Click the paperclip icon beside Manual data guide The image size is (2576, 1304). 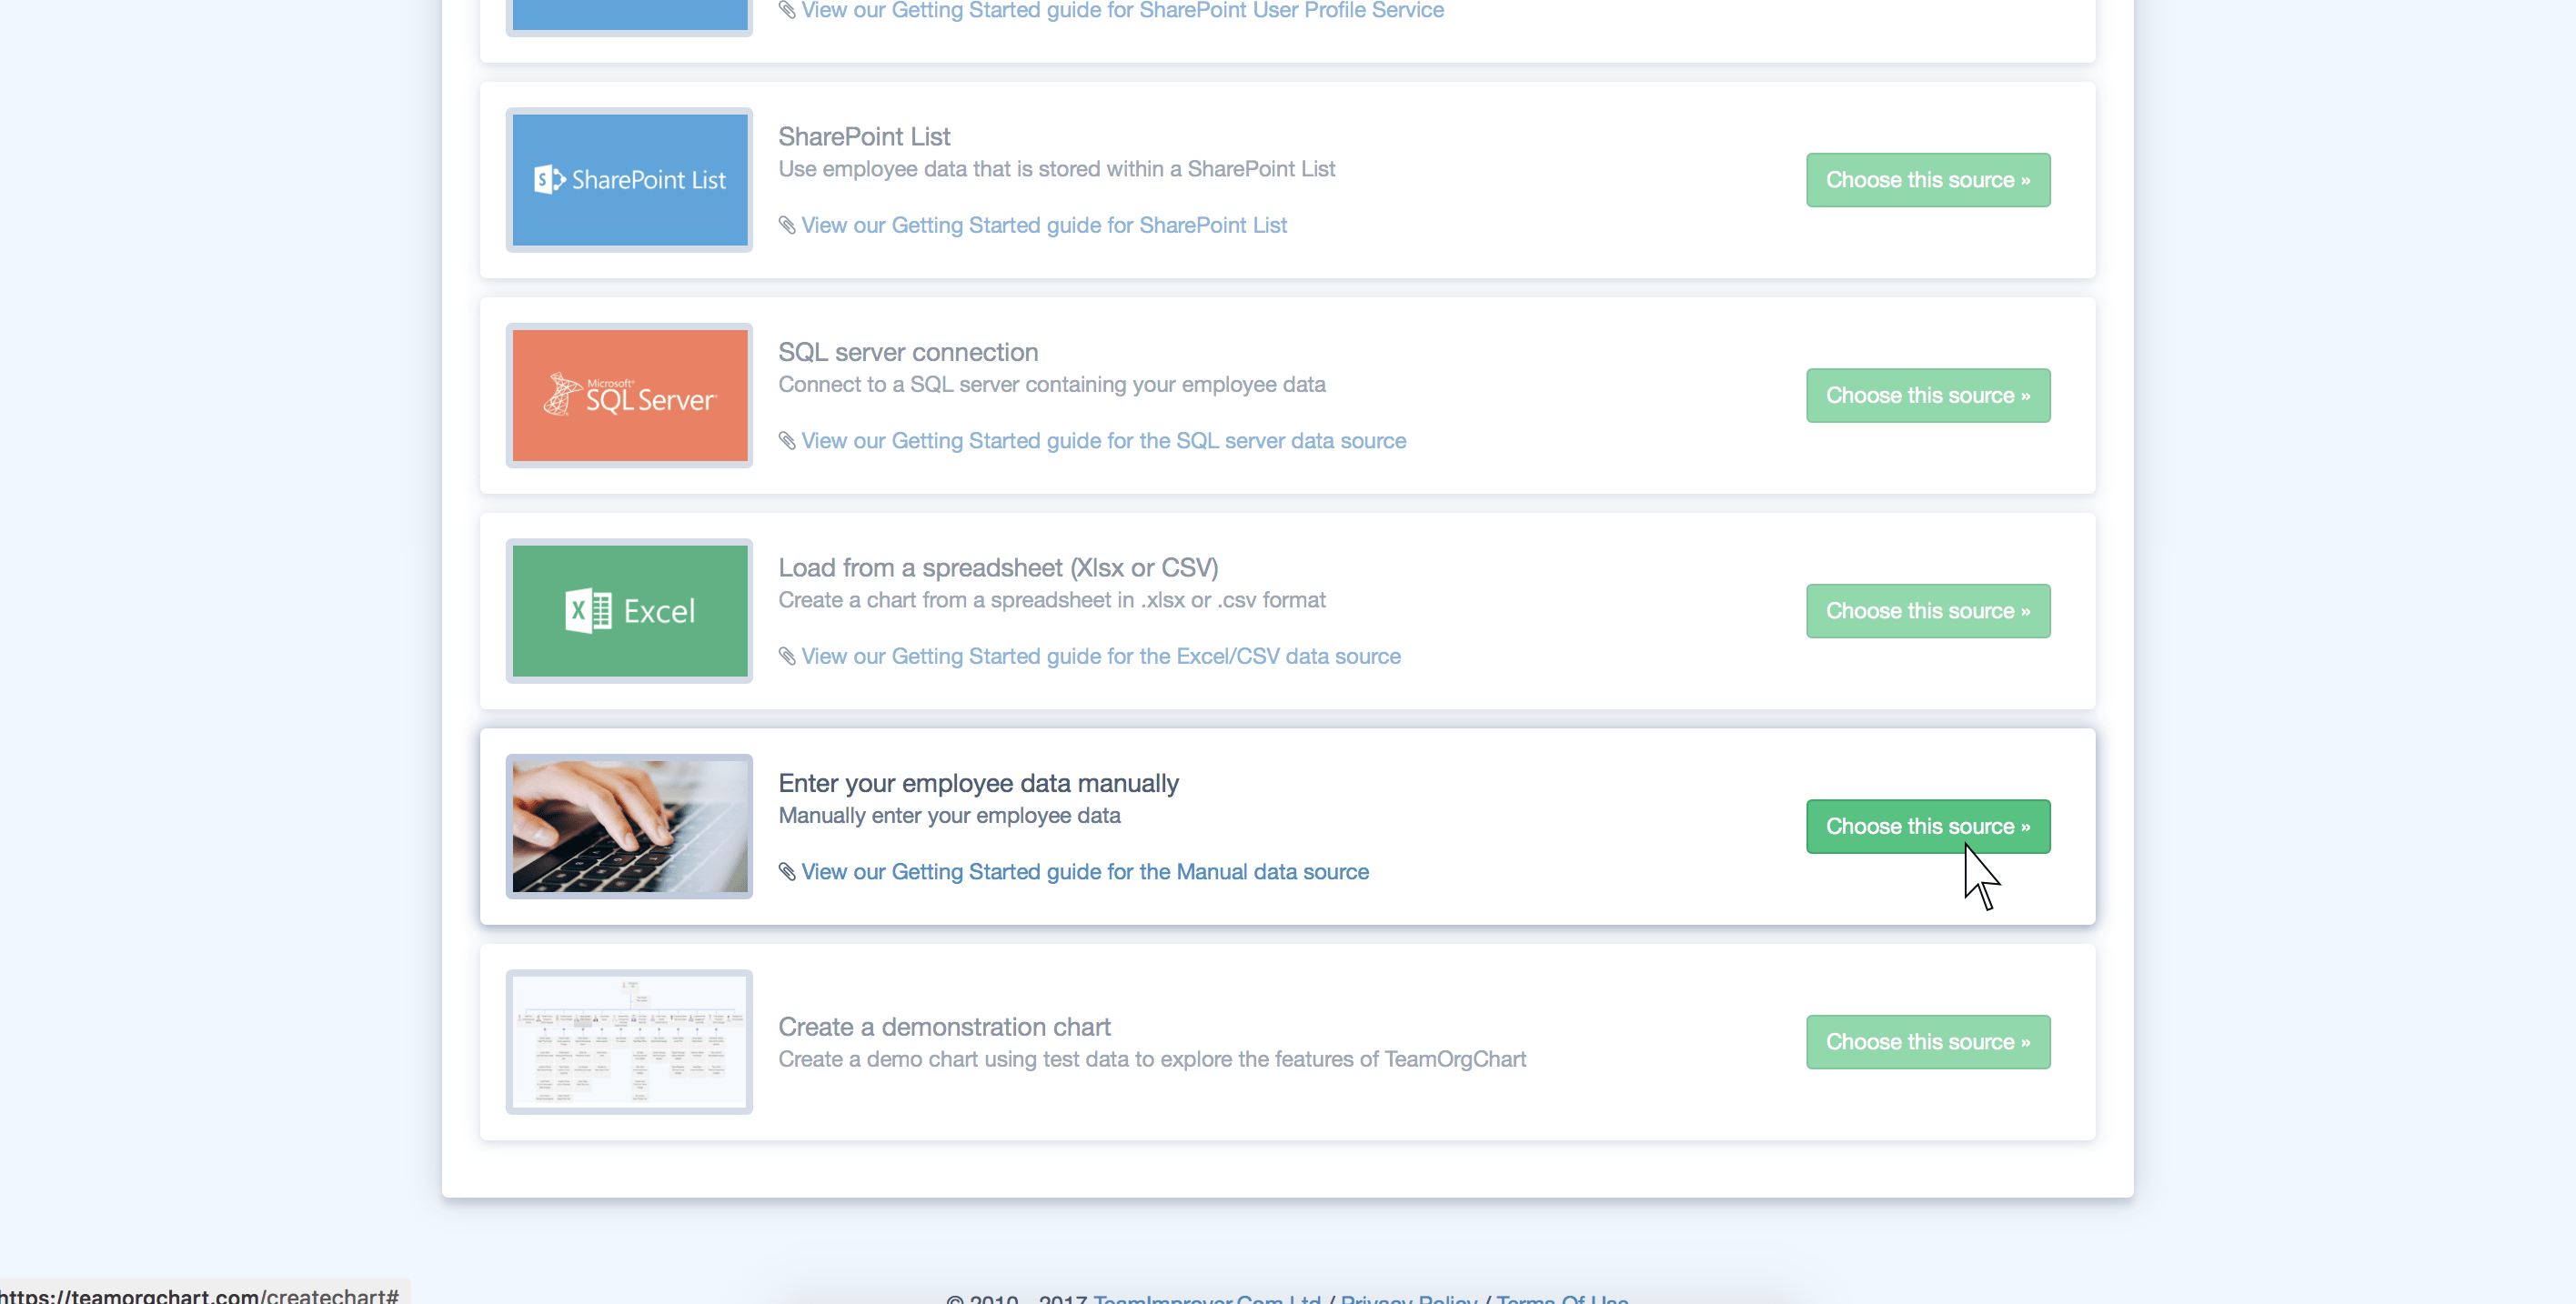click(787, 872)
